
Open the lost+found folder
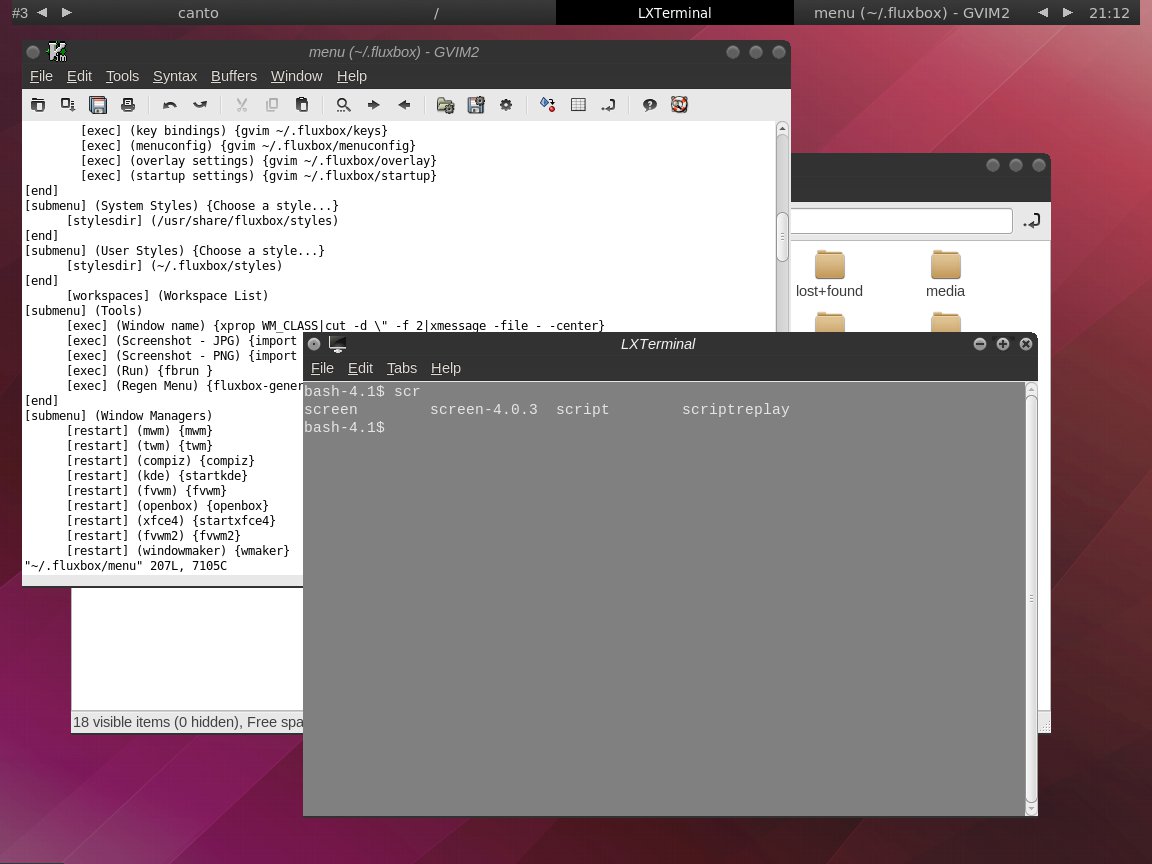tap(829, 274)
